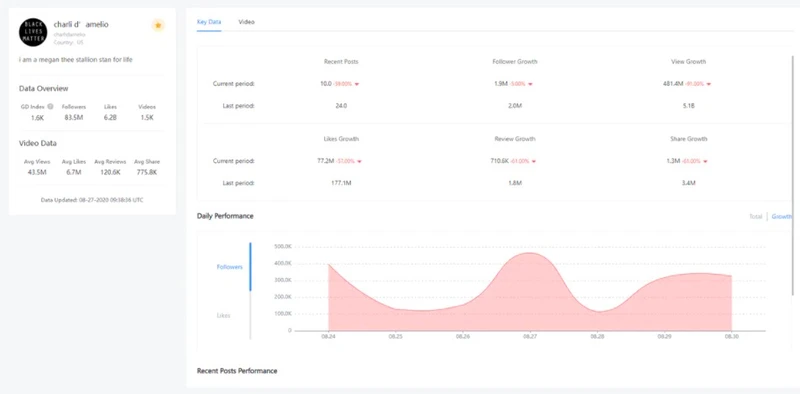
Task: Click red down arrow beside Follower Growth percentage
Action: click(530, 84)
